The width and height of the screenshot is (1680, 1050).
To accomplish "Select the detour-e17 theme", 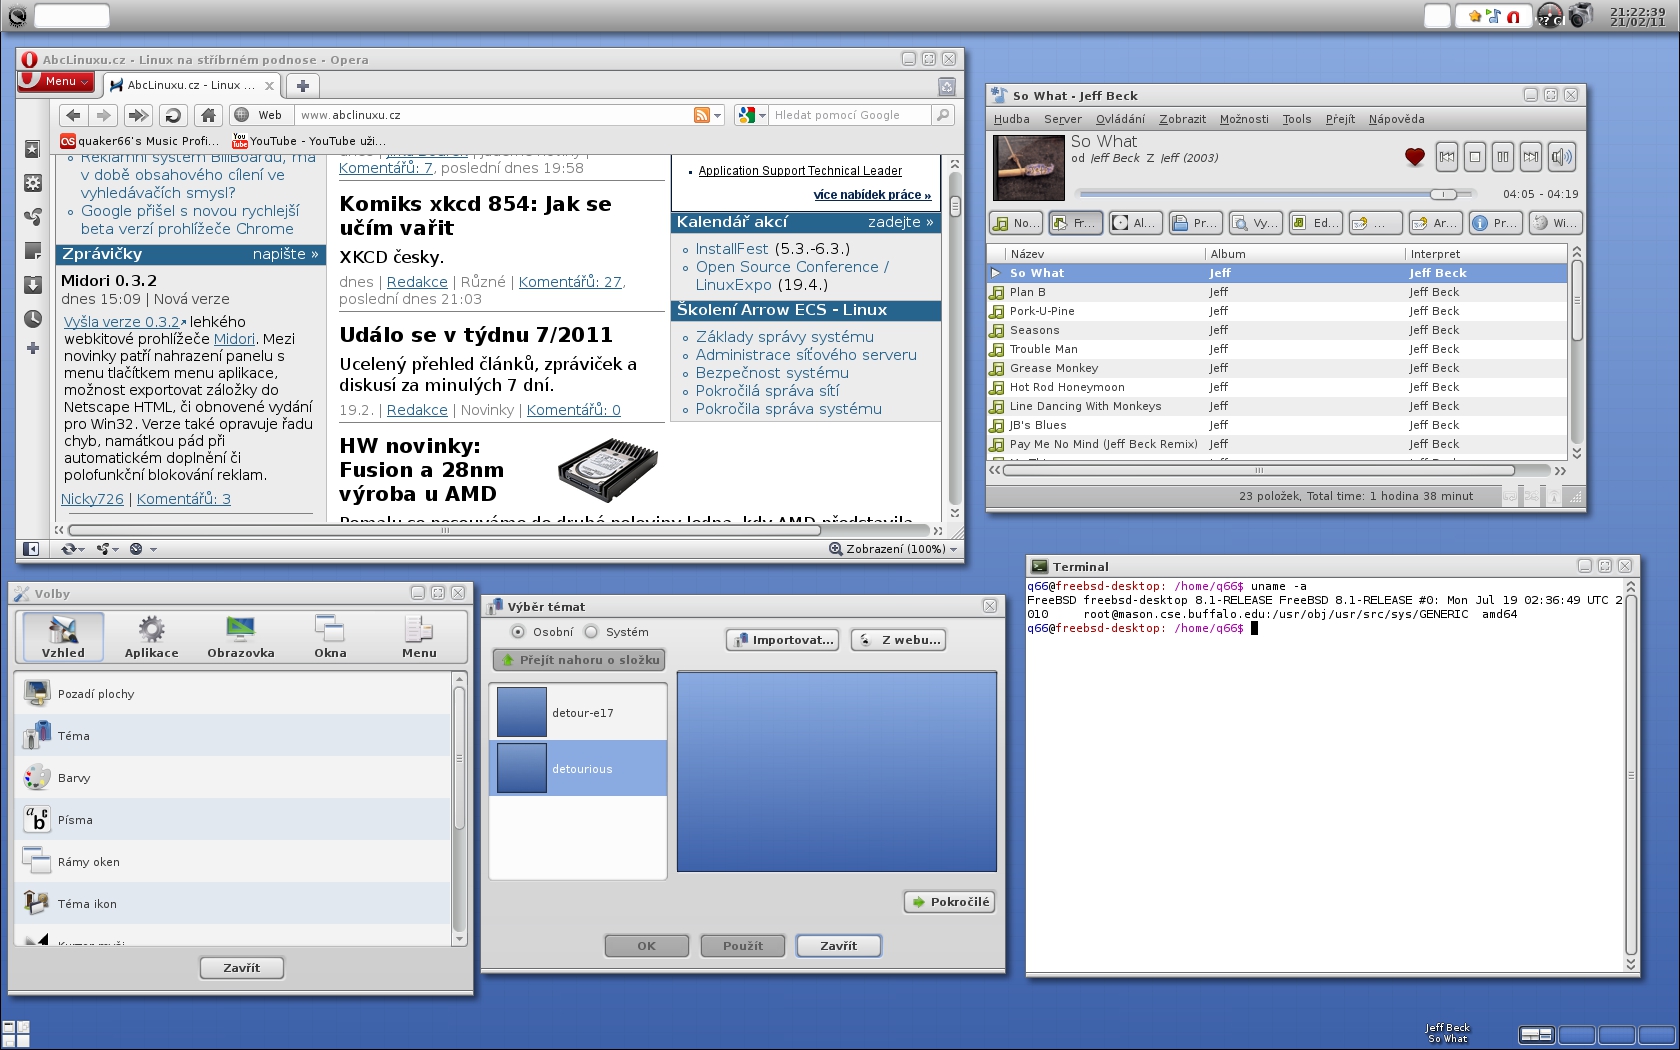I will (x=578, y=712).
